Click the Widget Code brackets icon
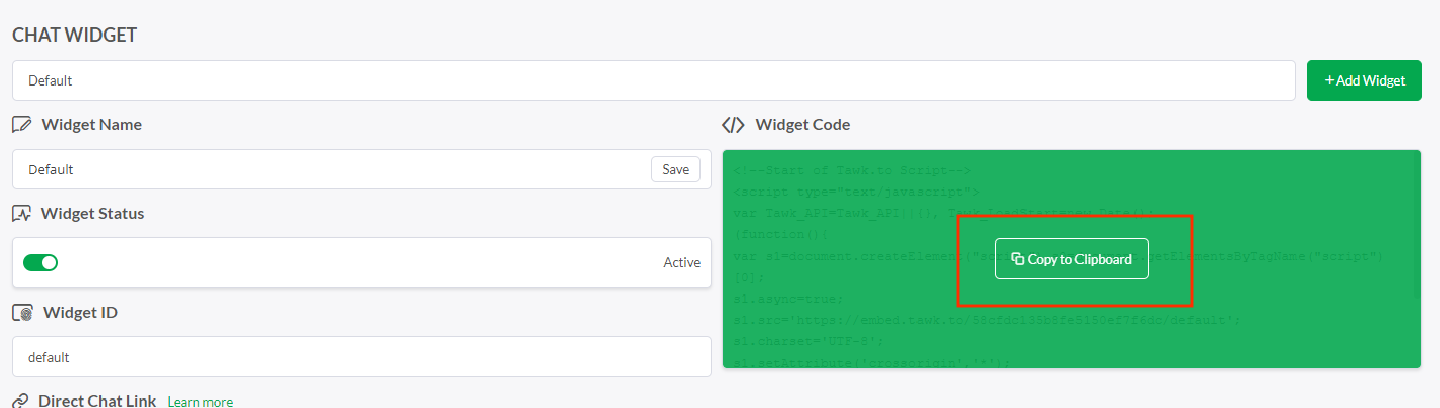1440x408 pixels. [x=733, y=125]
